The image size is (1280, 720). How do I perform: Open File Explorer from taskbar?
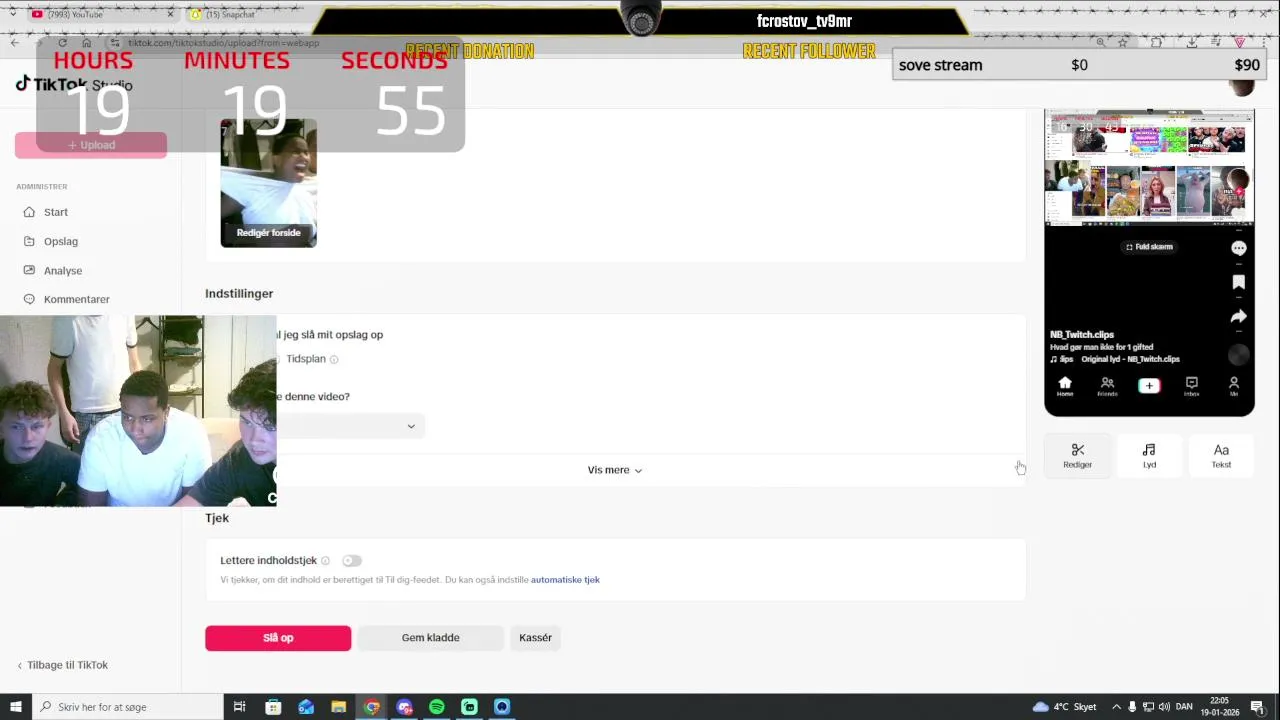338,707
